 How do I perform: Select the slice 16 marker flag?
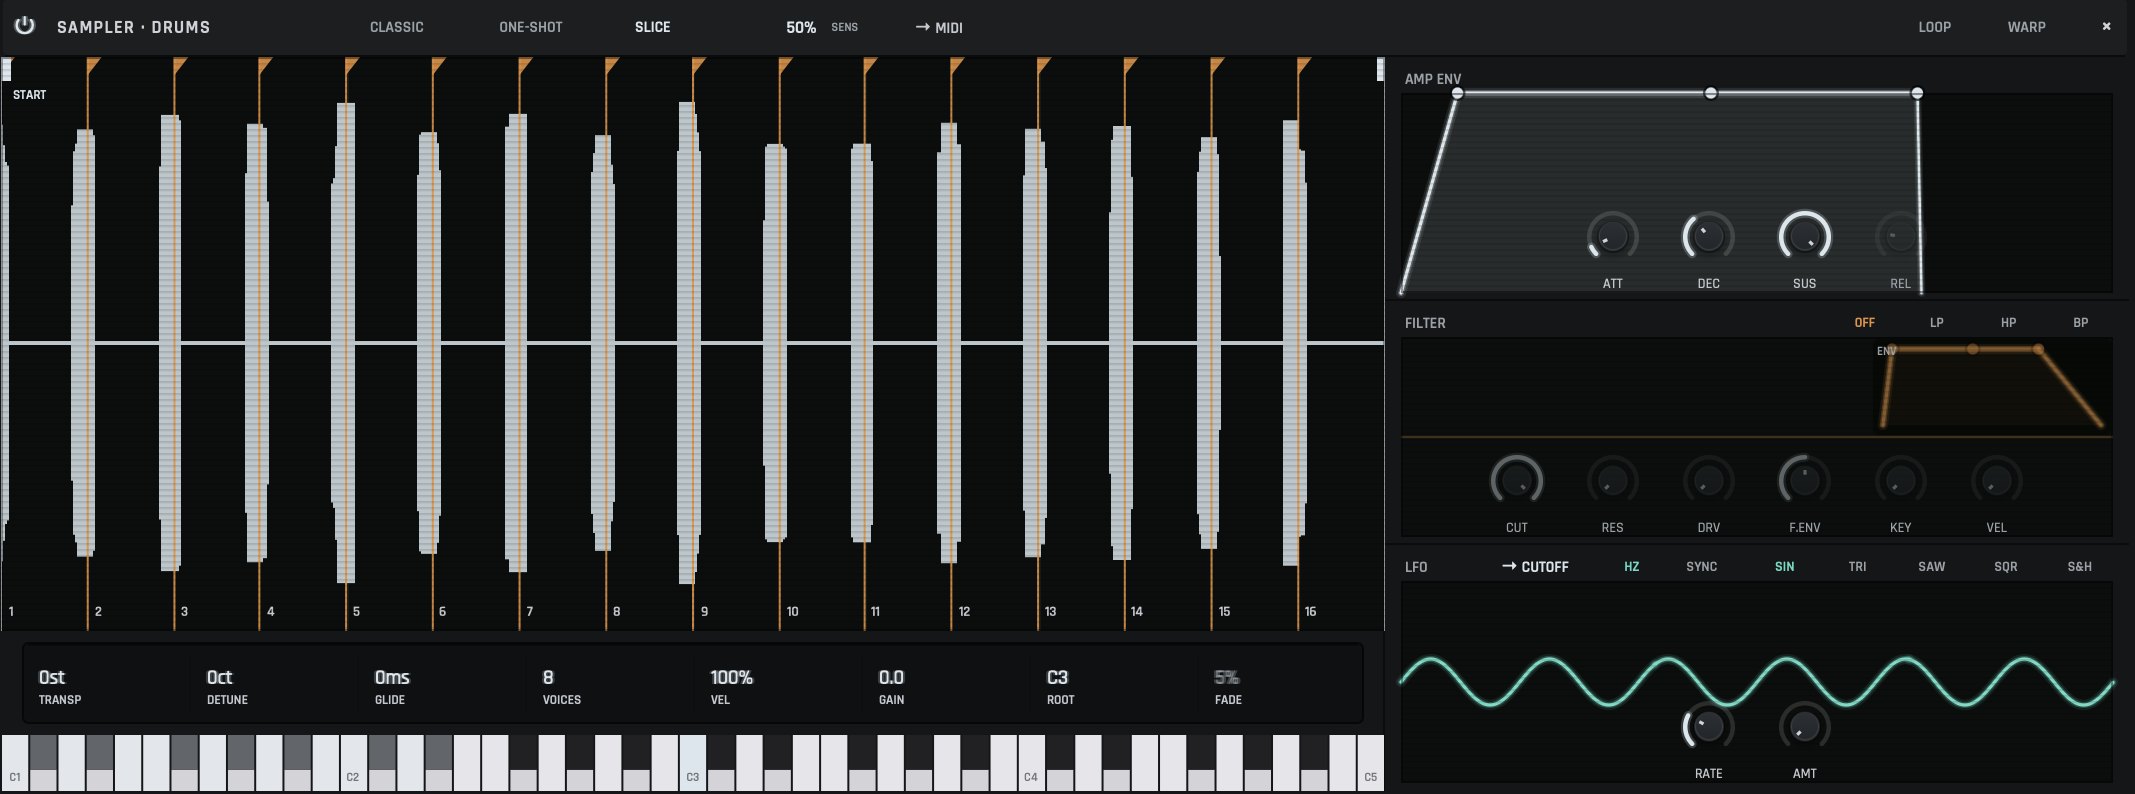coord(1303,66)
